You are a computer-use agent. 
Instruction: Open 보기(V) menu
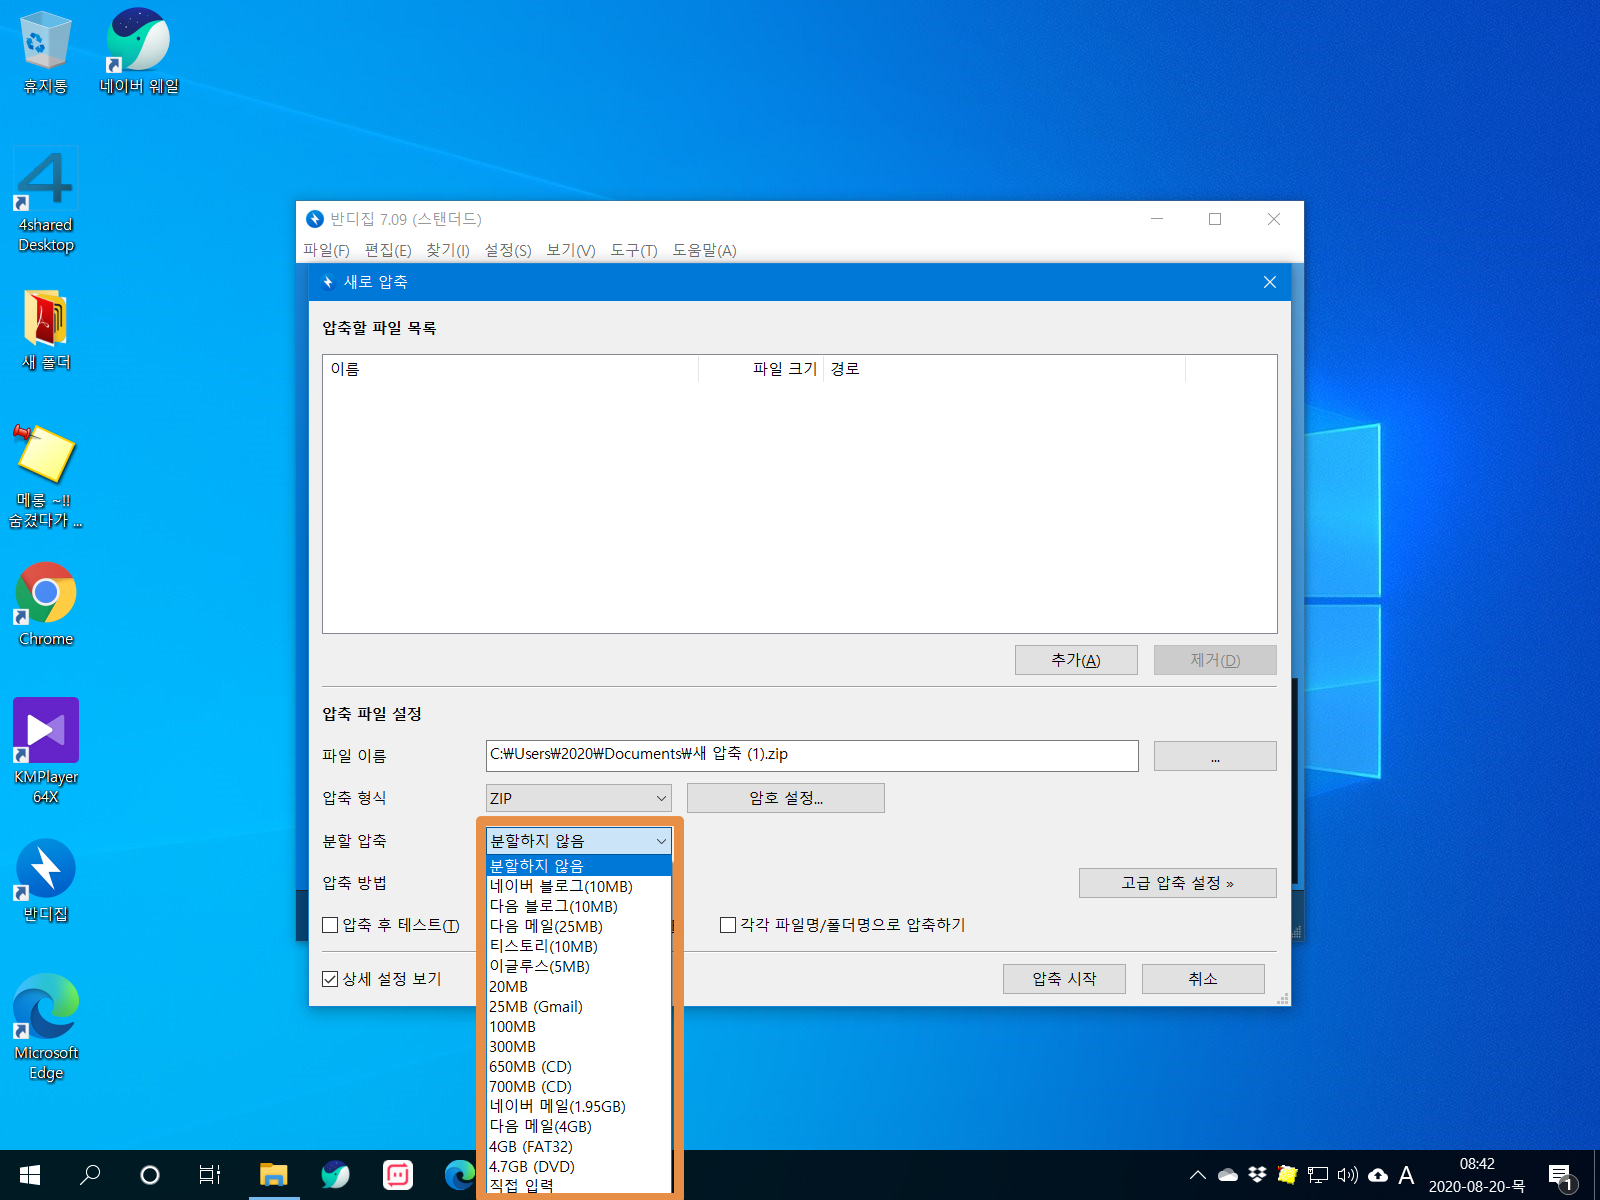tap(571, 250)
